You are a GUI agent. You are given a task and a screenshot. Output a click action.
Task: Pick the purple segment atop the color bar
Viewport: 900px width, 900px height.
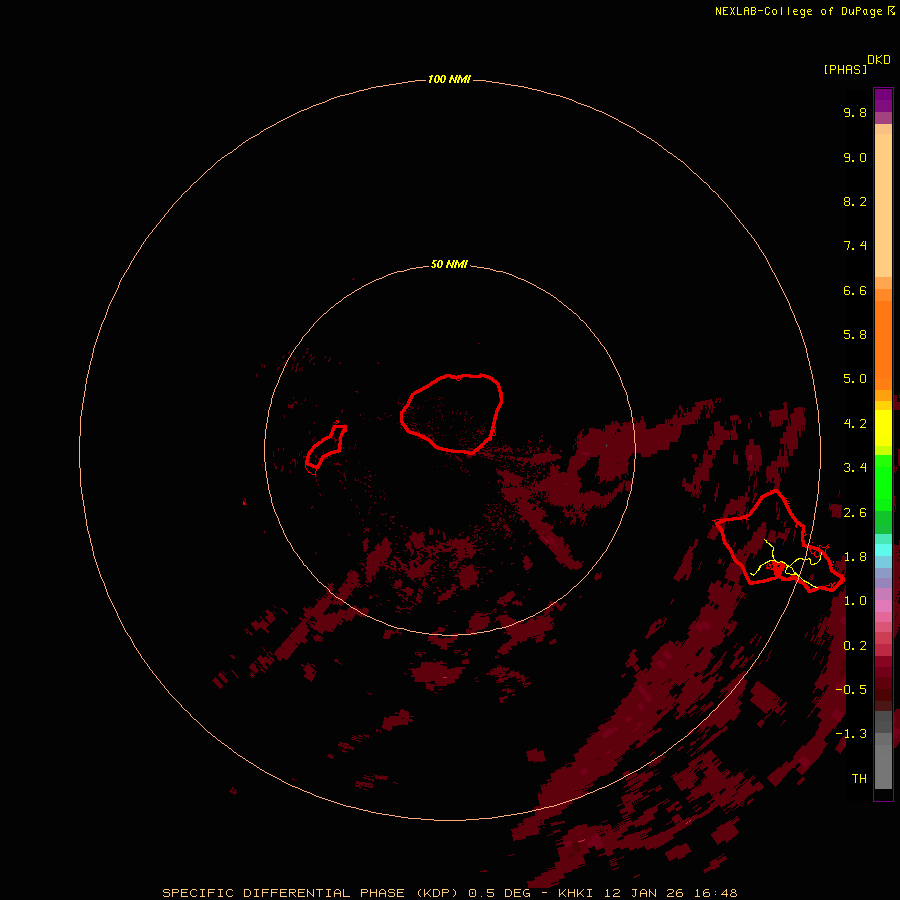tap(883, 100)
